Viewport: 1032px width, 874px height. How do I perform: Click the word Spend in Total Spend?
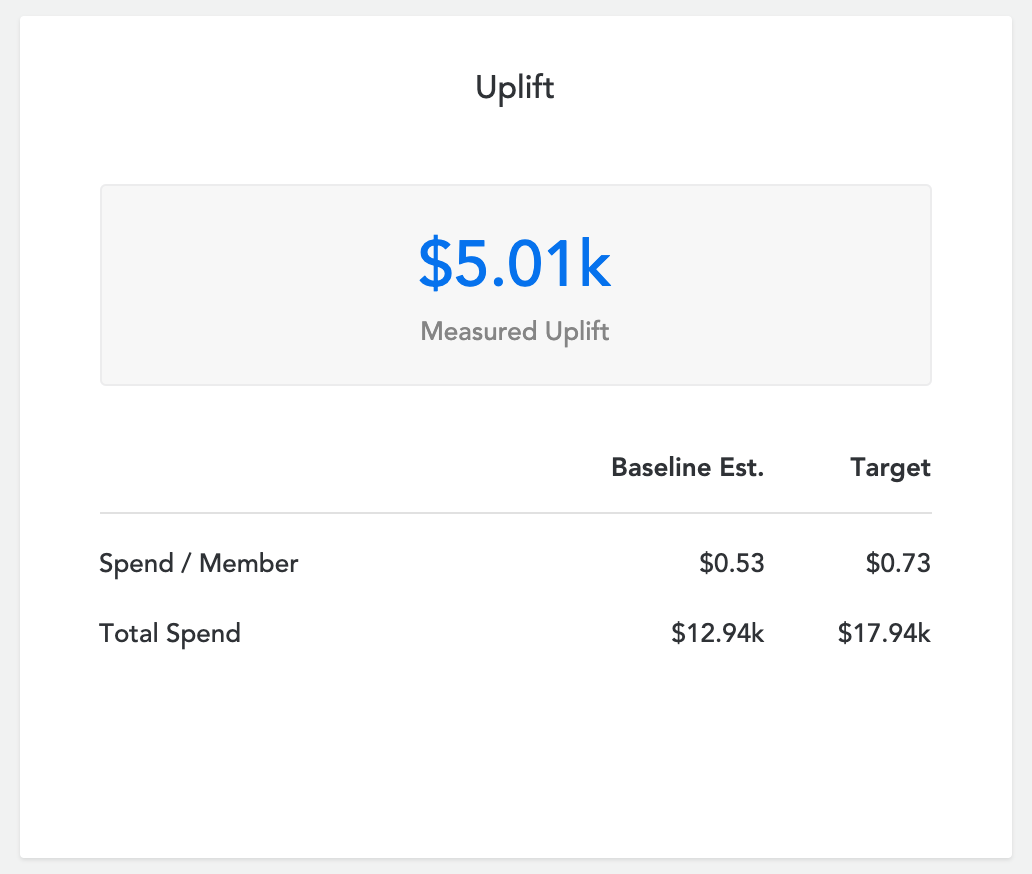point(203,634)
